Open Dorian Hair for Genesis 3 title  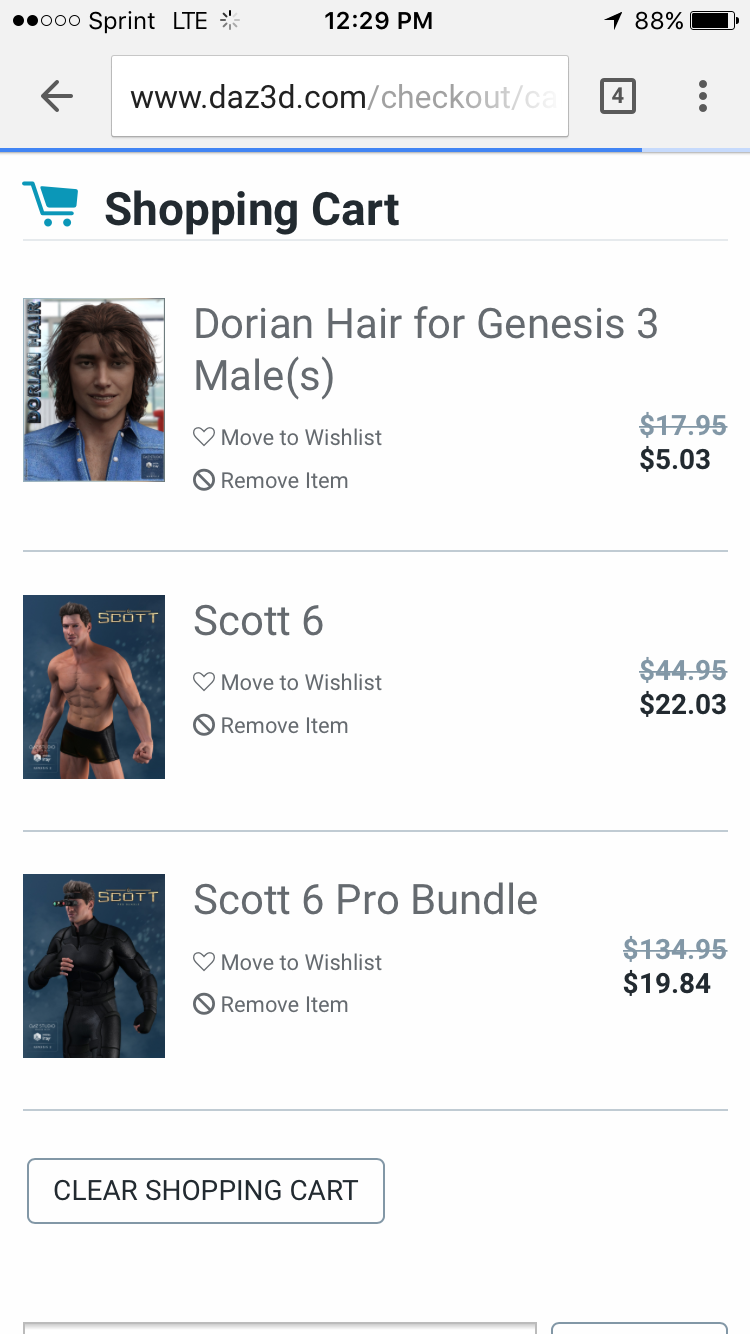pyautogui.click(x=425, y=349)
